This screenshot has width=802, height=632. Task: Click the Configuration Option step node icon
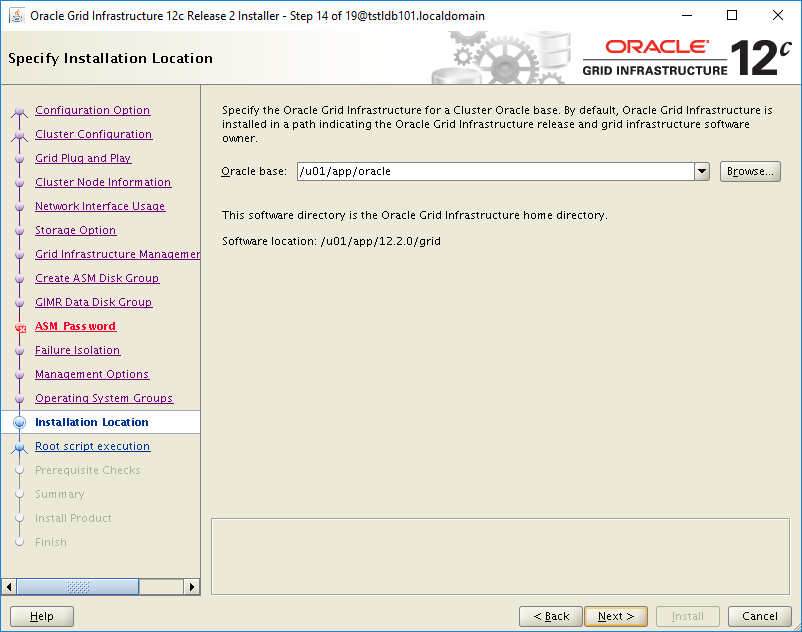[x=19, y=111]
